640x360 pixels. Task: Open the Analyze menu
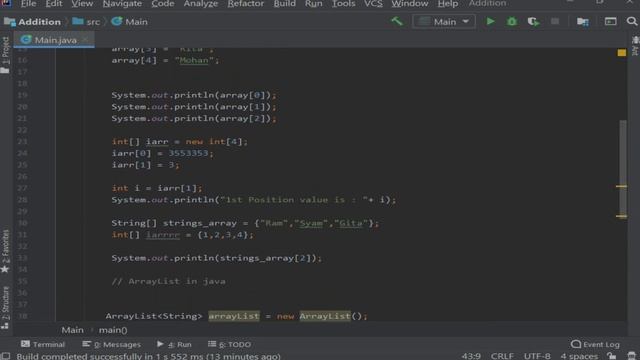coord(200,4)
